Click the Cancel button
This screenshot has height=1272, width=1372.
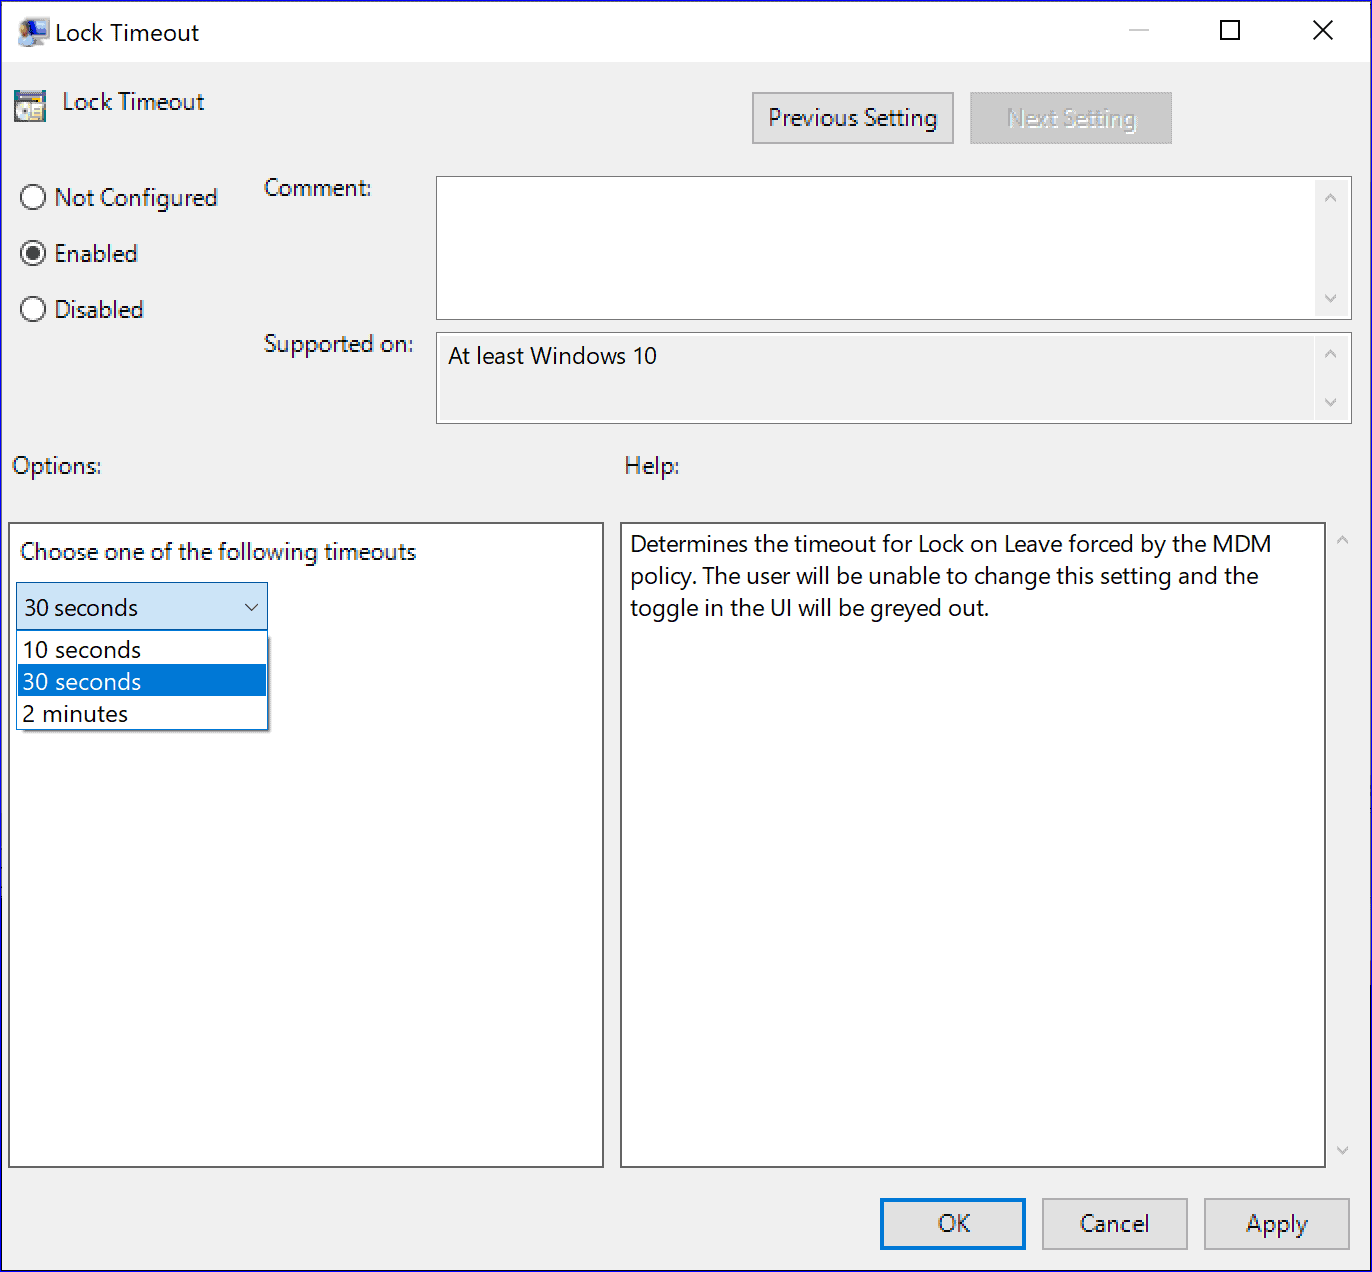tap(1115, 1224)
